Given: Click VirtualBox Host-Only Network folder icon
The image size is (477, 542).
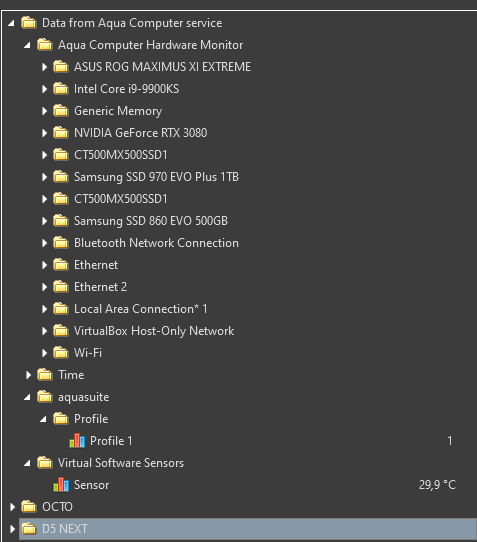Looking at the screenshot, I should [61, 331].
